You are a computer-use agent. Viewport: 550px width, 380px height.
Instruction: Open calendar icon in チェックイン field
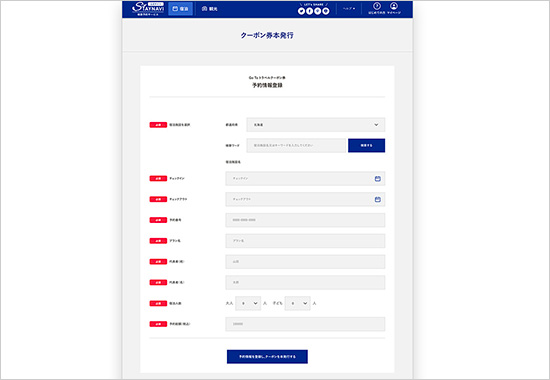coord(378,179)
